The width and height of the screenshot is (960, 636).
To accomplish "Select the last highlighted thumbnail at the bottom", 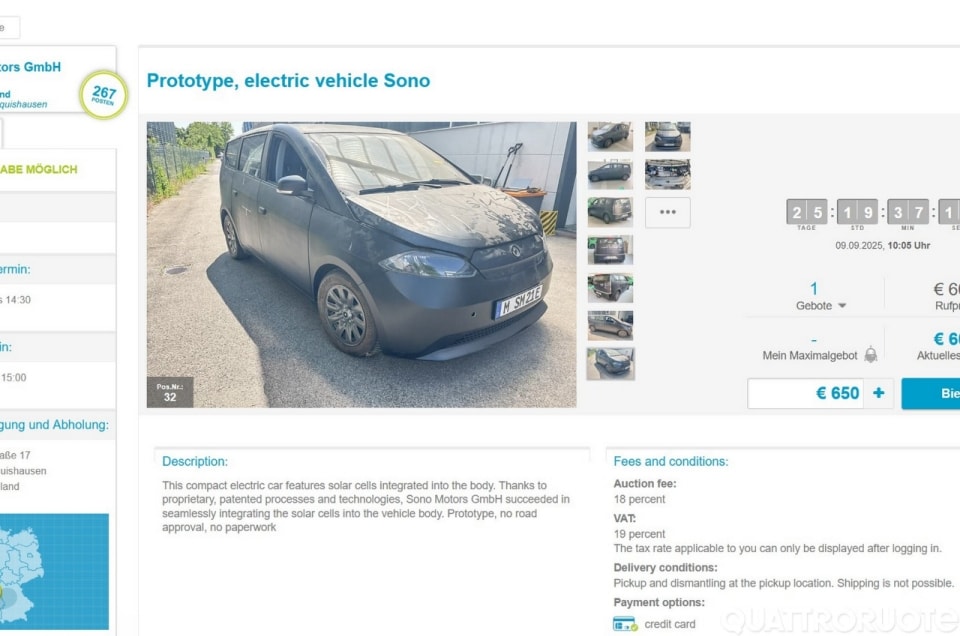I will pos(610,364).
